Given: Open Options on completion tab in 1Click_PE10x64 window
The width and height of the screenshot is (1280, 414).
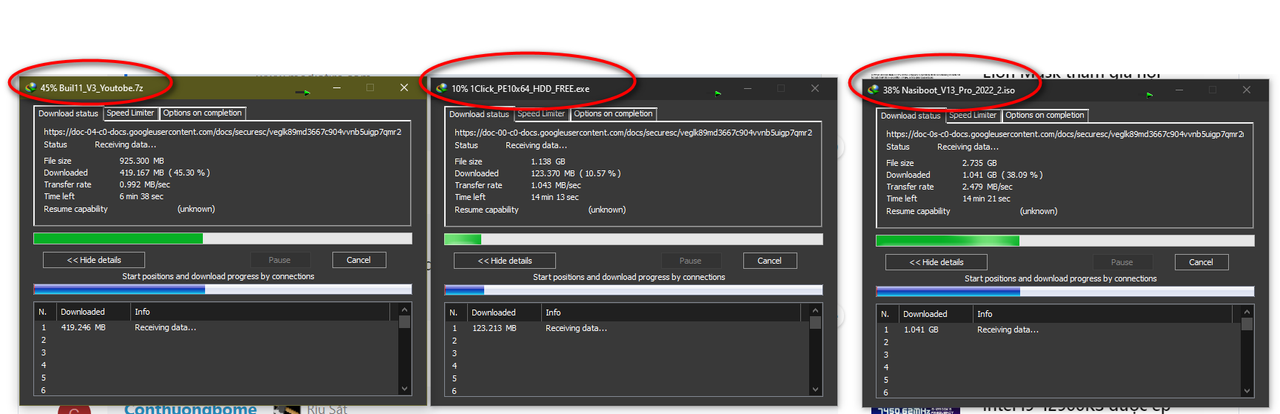Looking at the screenshot, I should (x=613, y=114).
